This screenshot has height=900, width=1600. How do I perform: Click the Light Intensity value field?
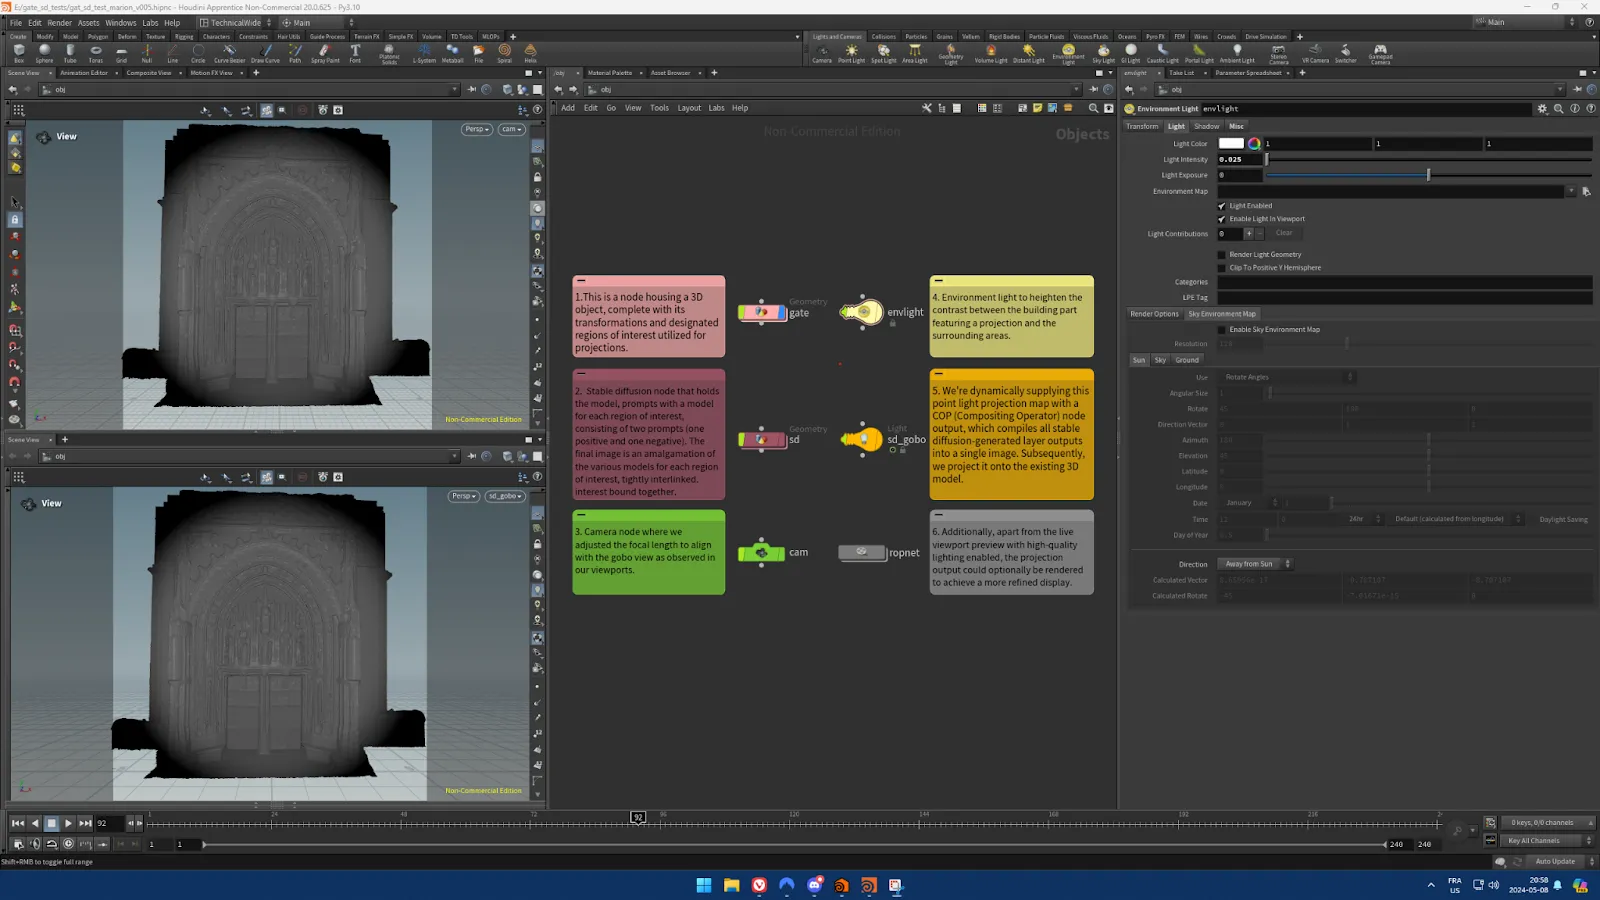click(1240, 159)
